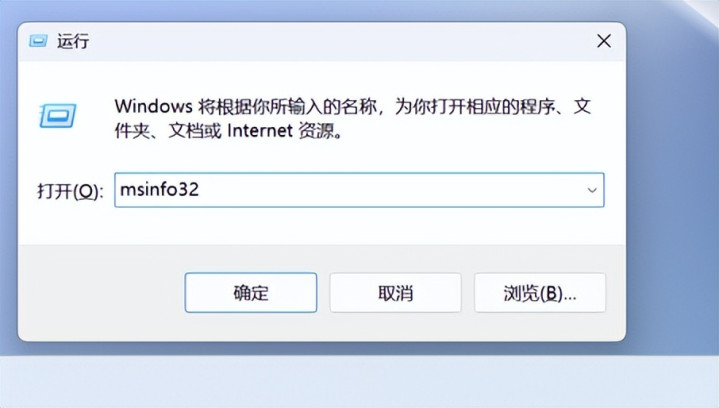The height and width of the screenshot is (408, 719).
Task: Click the small Run icon in title bar
Action: coord(38,41)
